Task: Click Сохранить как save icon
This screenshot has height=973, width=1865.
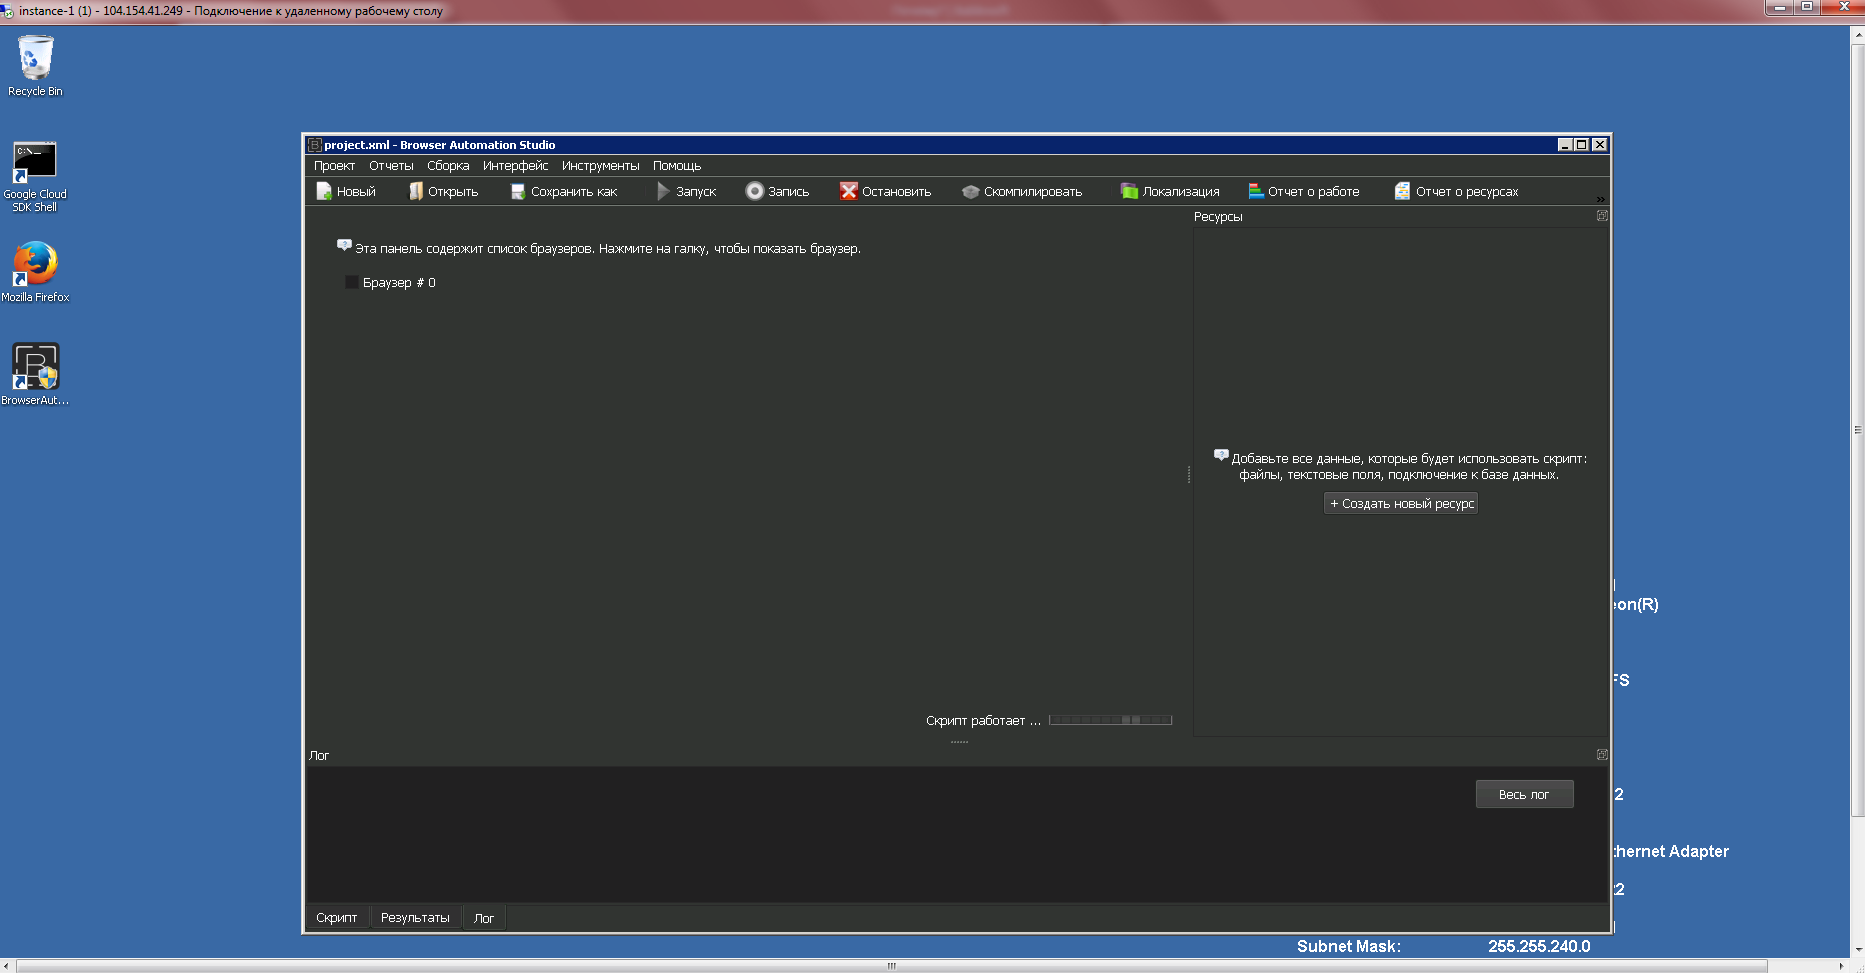Action: pyautogui.click(x=518, y=191)
